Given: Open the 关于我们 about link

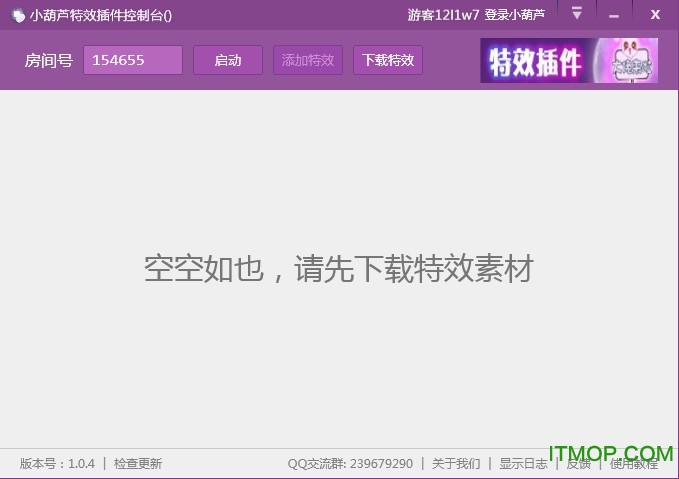Looking at the screenshot, I should coord(456,464).
